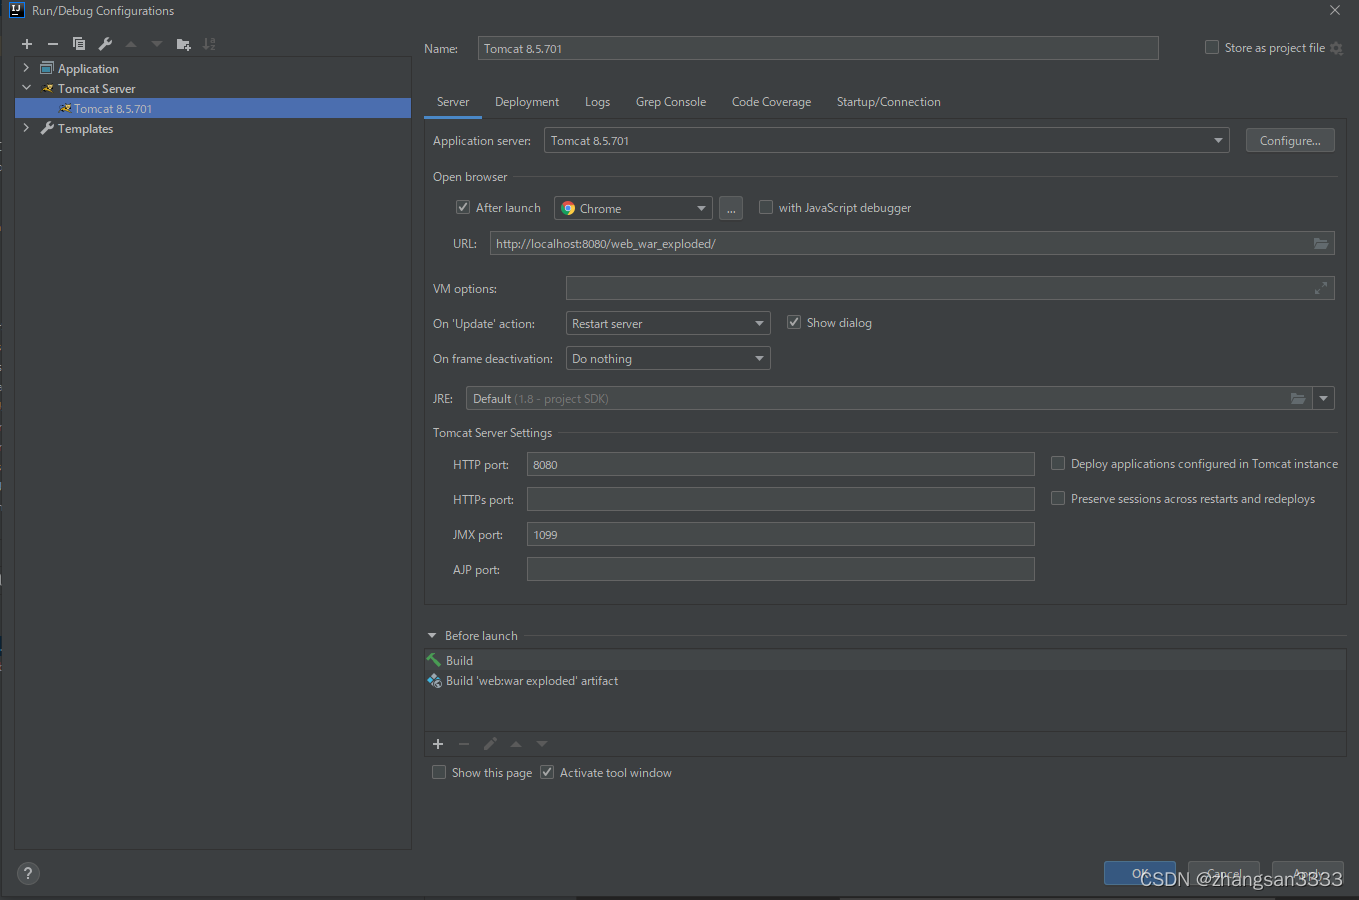This screenshot has height=900, width=1359.
Task: Move configuration down in the list
Action: click(x=157, y=44)
